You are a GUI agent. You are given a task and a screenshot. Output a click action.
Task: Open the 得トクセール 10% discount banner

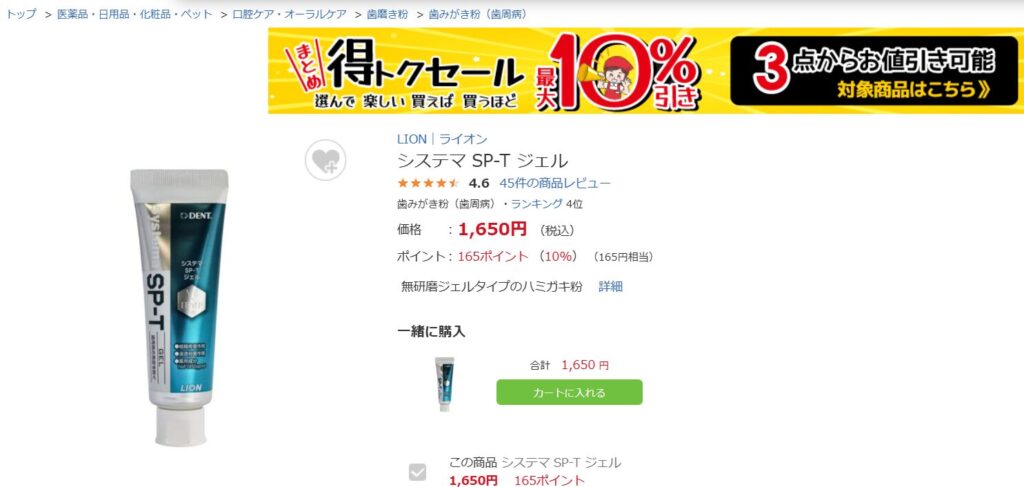tap(645, 71)
